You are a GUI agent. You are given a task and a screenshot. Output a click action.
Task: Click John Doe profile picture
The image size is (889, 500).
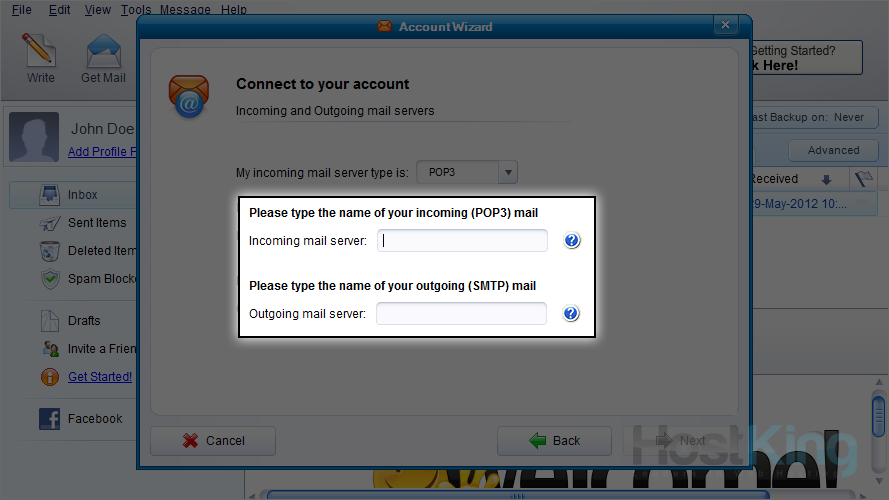tap(35, 138)
